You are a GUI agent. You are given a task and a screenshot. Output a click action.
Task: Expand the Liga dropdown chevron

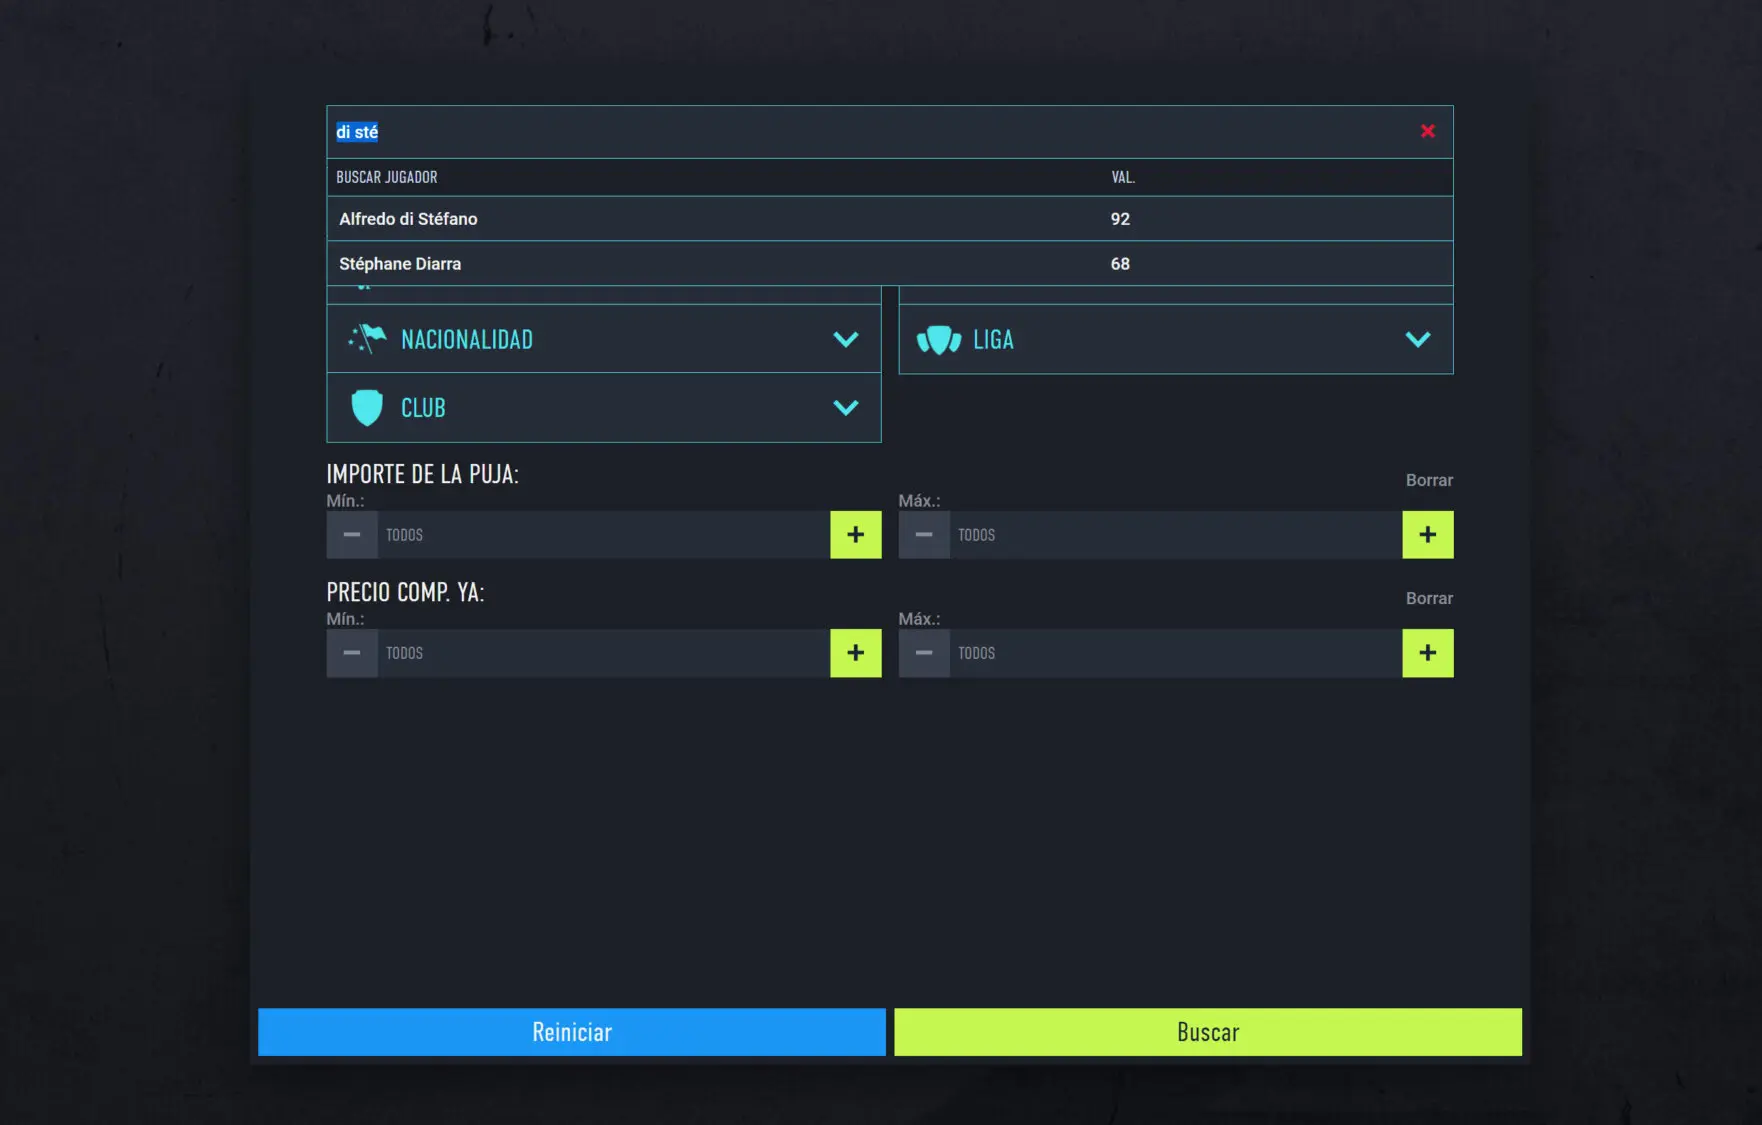(x=1418, y=339)
